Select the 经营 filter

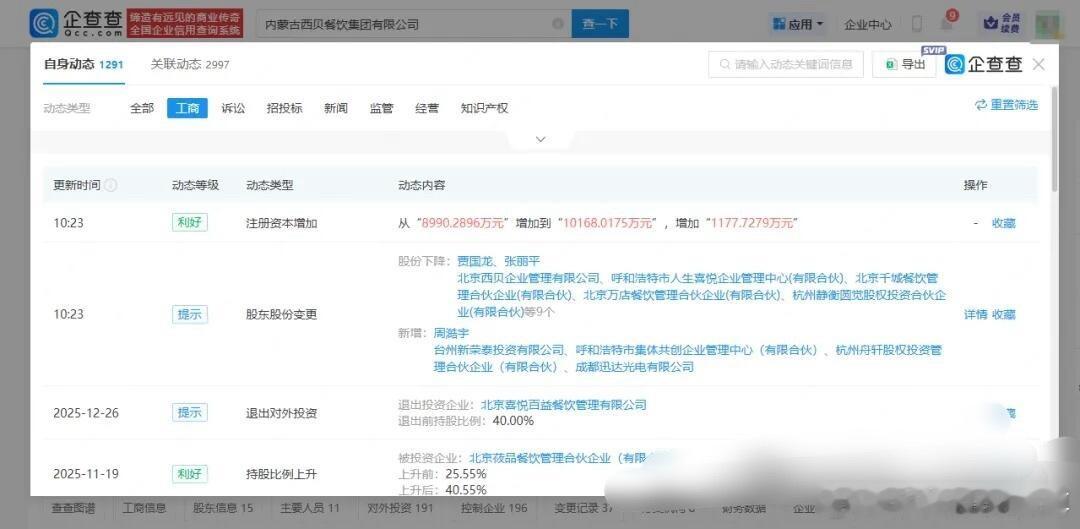427,108
